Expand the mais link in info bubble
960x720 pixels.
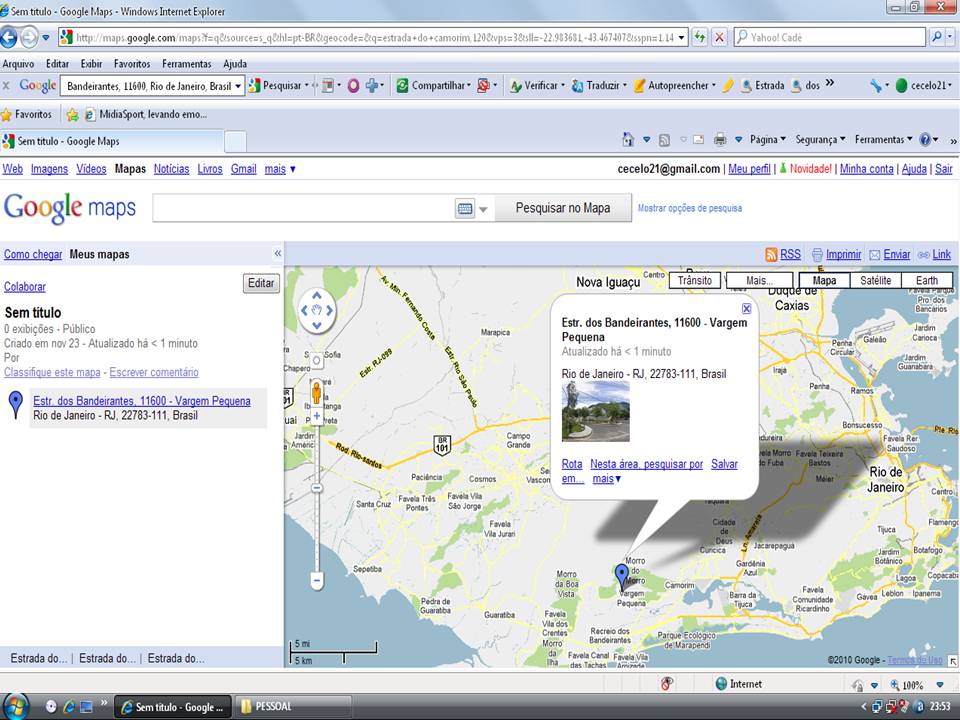tap(606, 479)
